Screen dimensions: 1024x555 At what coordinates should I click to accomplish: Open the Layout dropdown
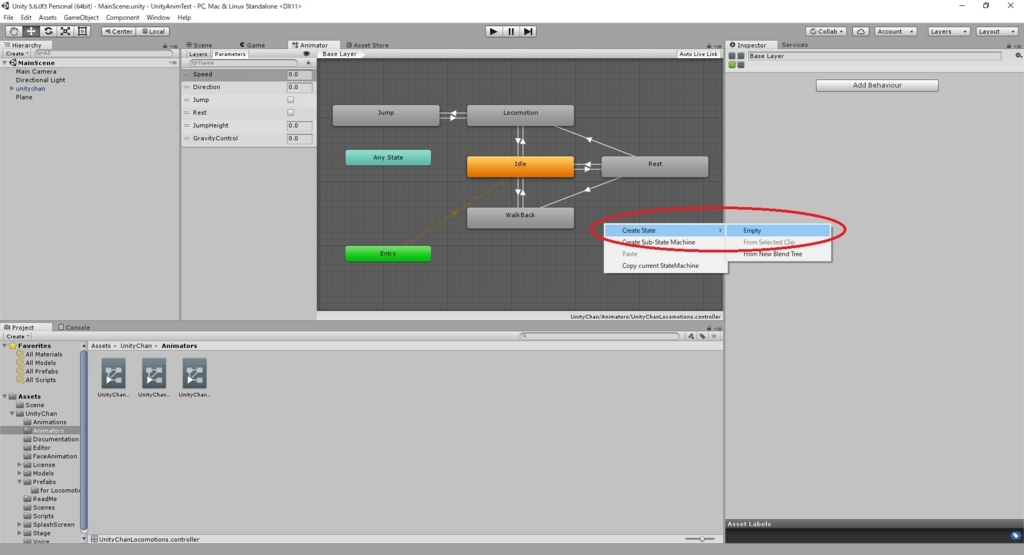click(997, 31)
